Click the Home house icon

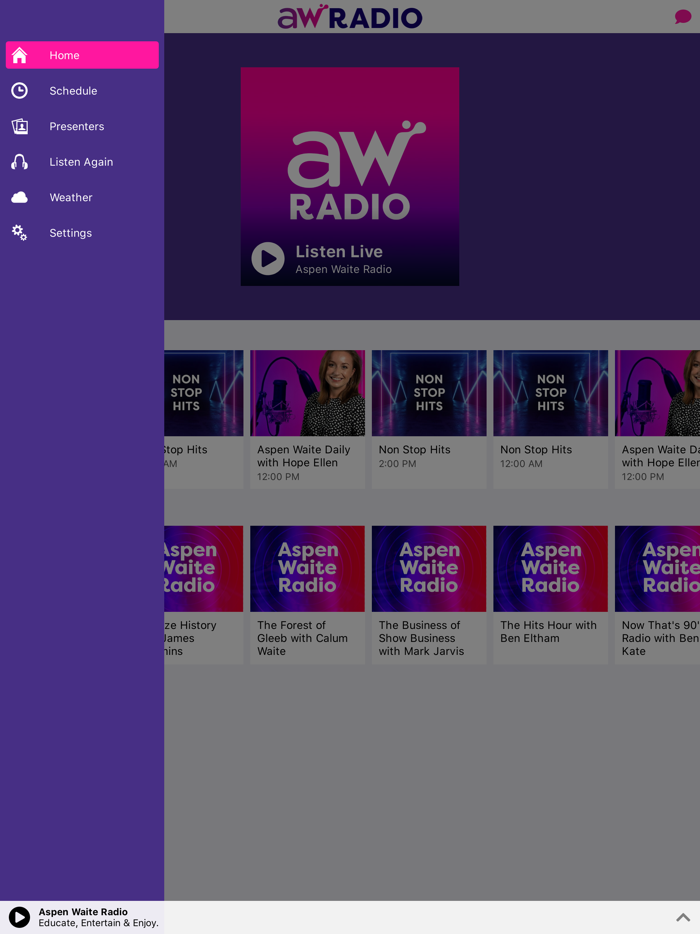pyautogui.click(x=19, y=55)
